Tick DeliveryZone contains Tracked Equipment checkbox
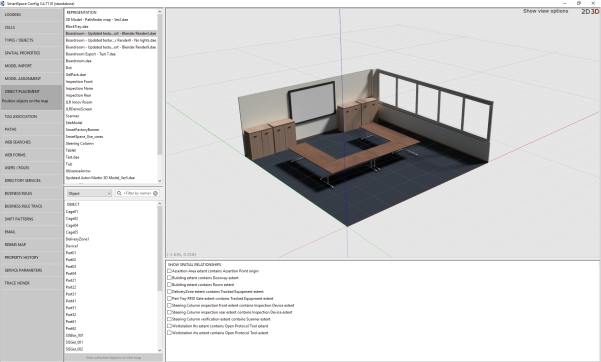The height and width of the screenshot is (362, 601). coord(169,291)
